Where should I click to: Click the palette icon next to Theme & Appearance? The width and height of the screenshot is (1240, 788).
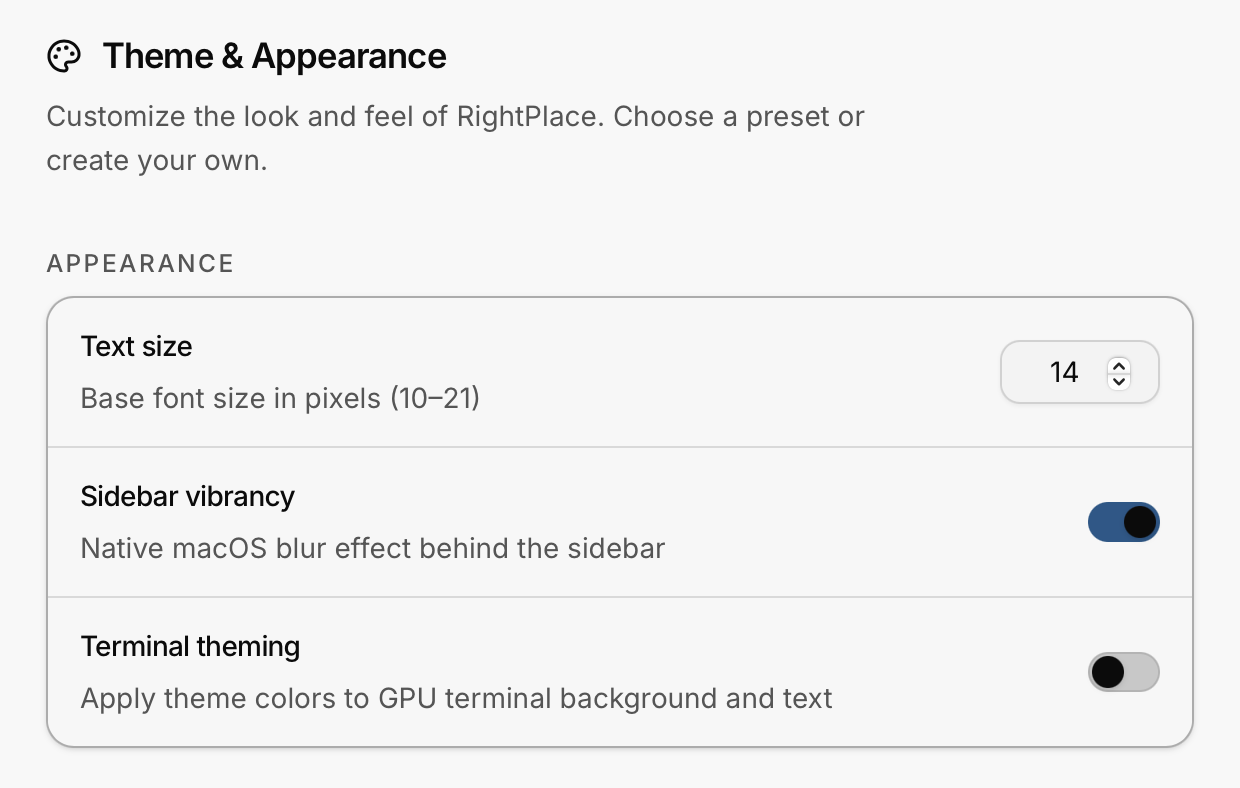point(64,56)
